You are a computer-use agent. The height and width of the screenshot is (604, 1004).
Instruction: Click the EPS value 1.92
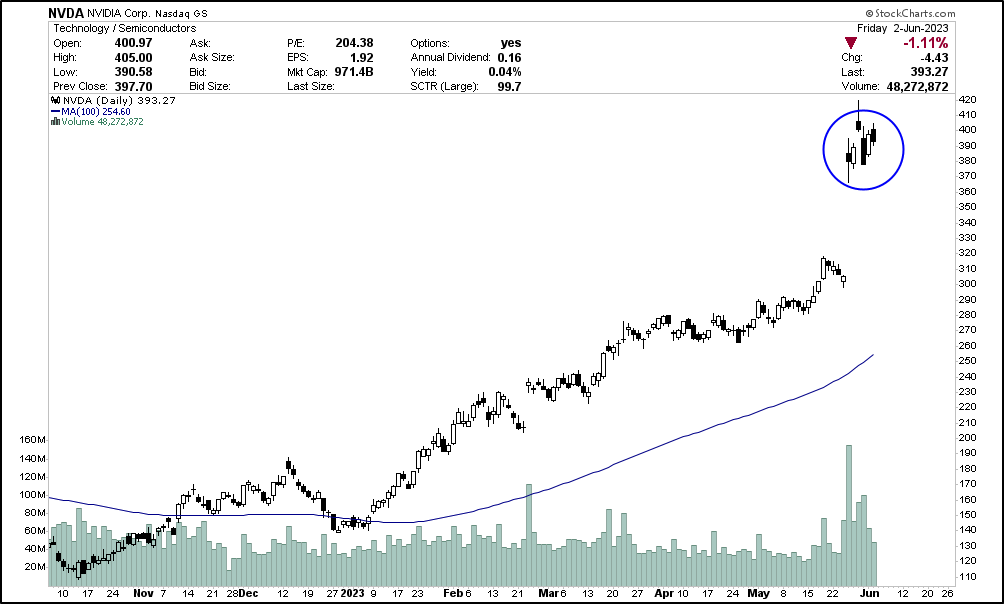pyautogui.click(x=360, y=58)
